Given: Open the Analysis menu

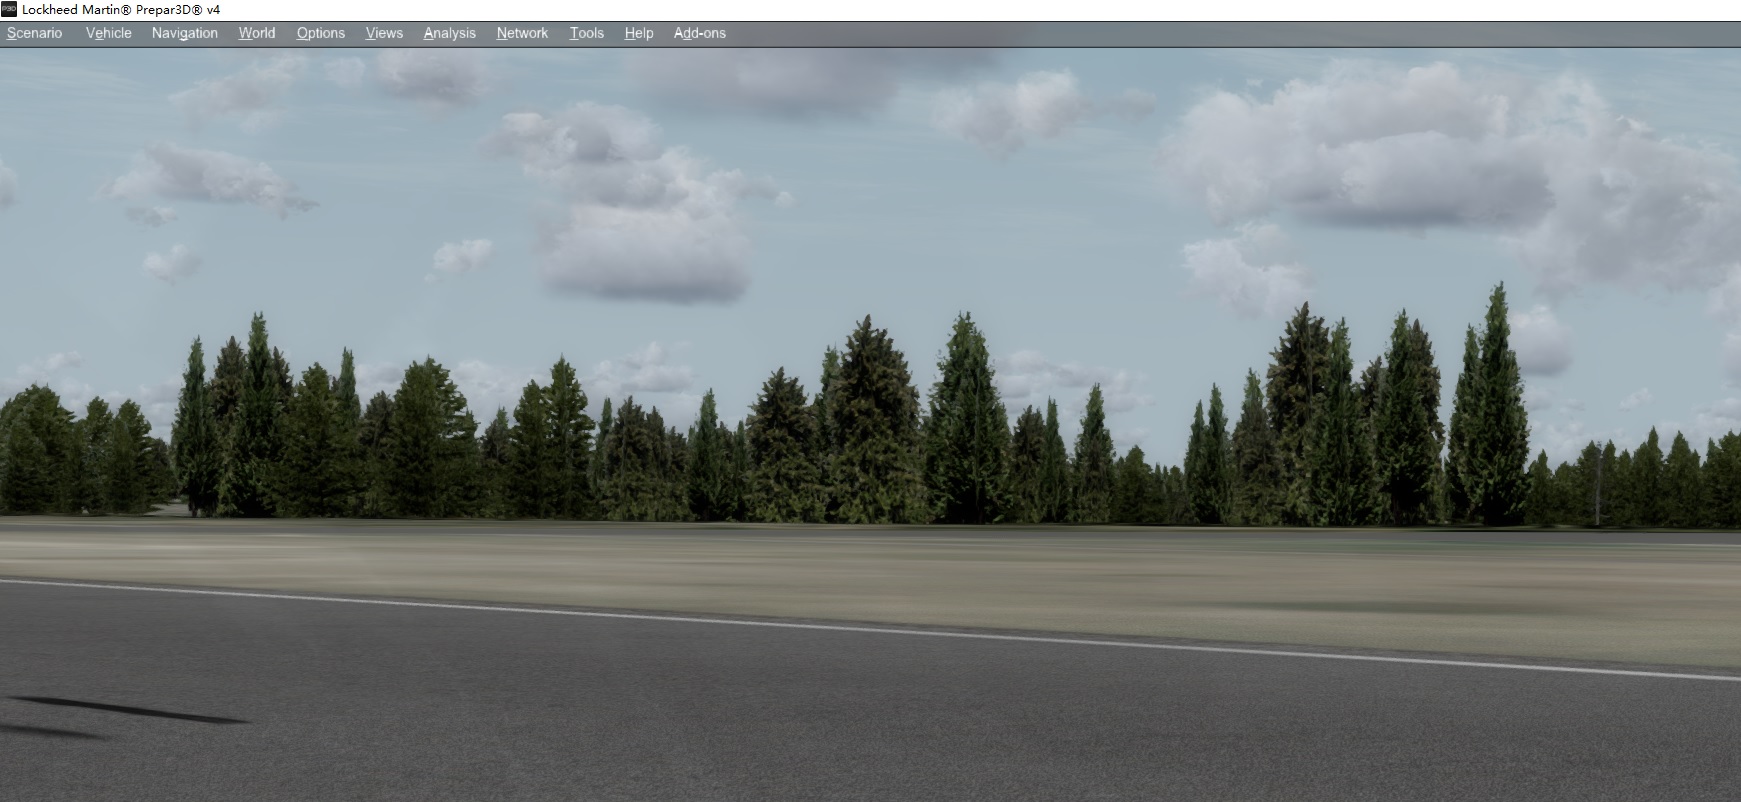Looking at the screenshot, I should (450, 33).
